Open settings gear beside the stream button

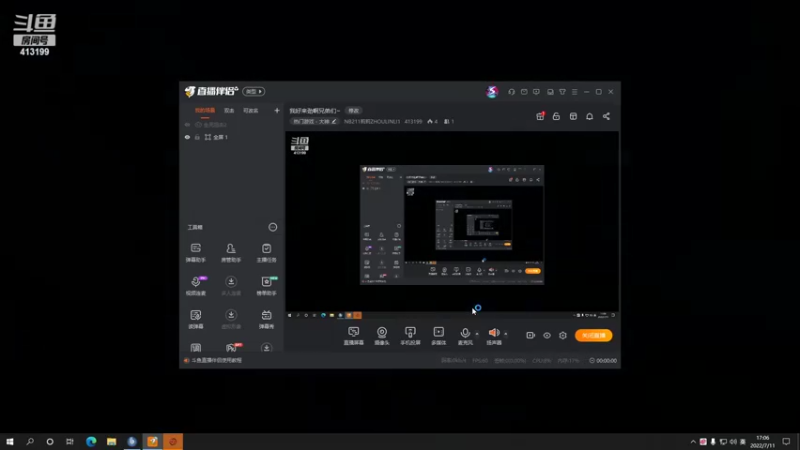[563, 335]
